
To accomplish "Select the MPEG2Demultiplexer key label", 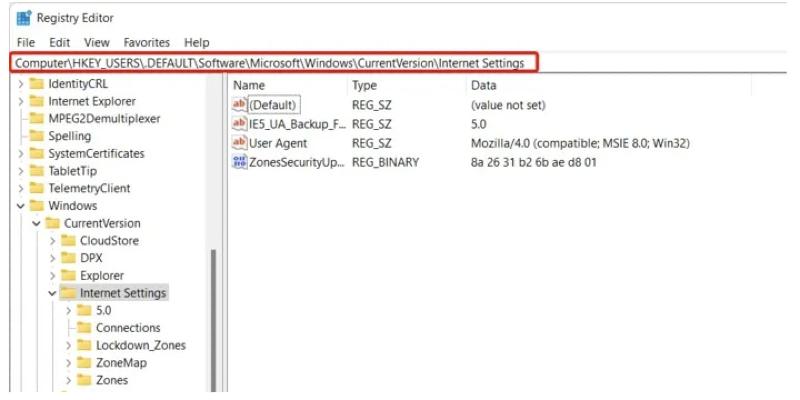I will click(104, 119).
